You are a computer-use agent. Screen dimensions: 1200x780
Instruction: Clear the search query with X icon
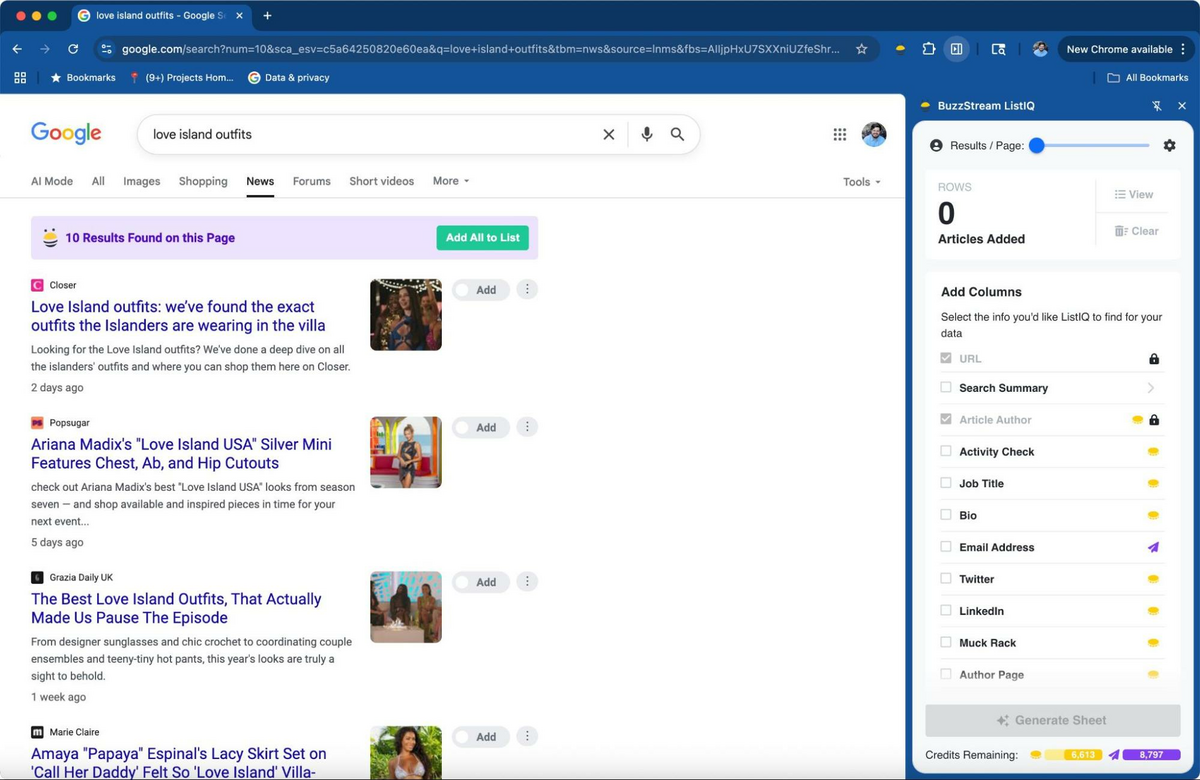pyautogui.click(x=608, y=134)
